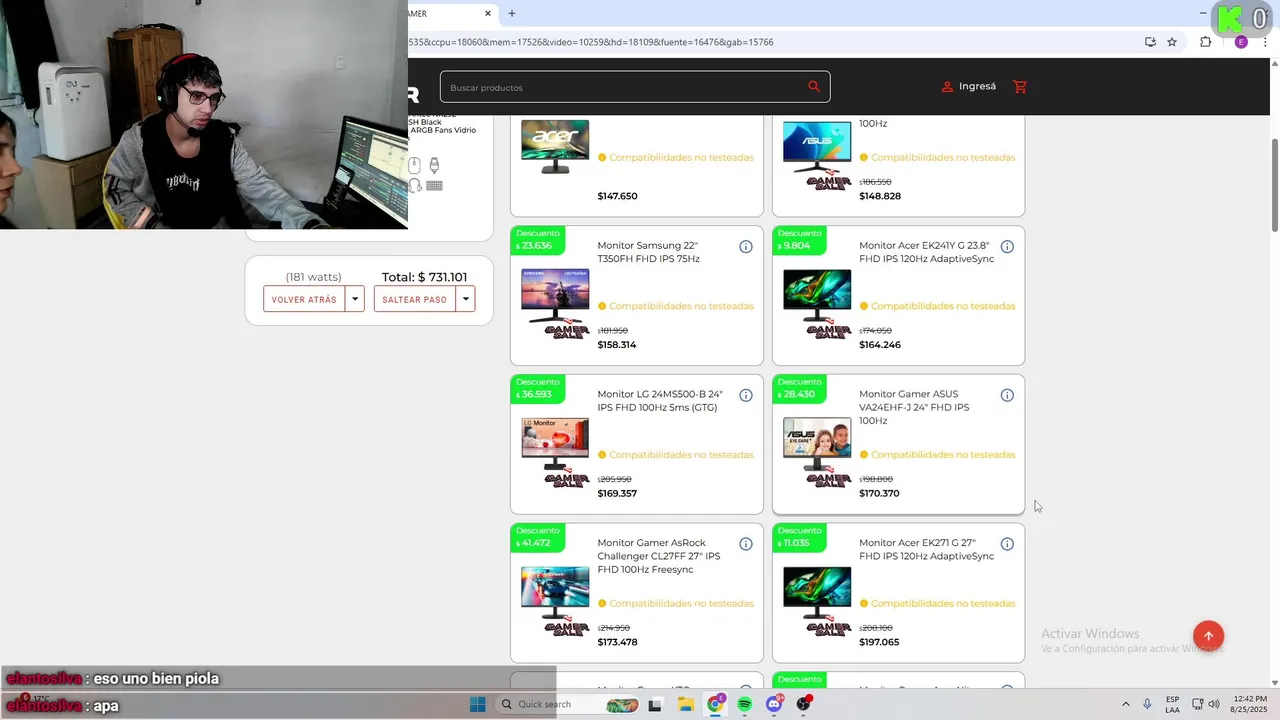
Task: Bookmark this page with the star icon
Action: tap(1172, 42)
